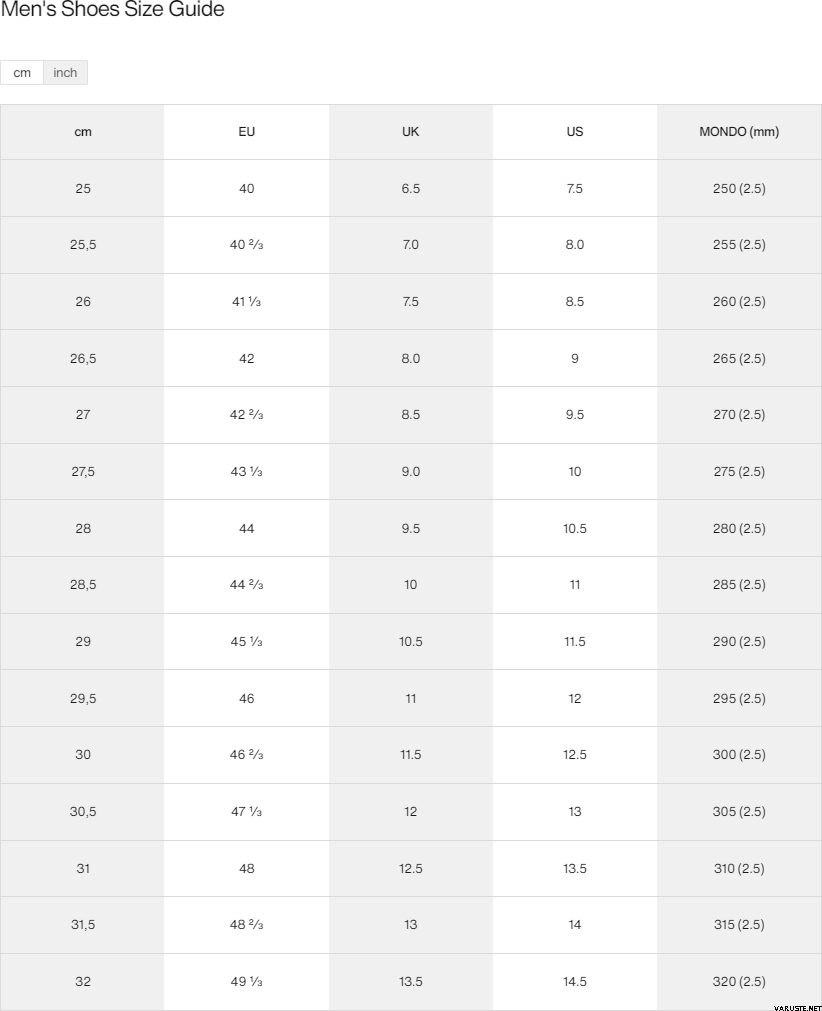Click the cm column header

(x=83, y=132)
